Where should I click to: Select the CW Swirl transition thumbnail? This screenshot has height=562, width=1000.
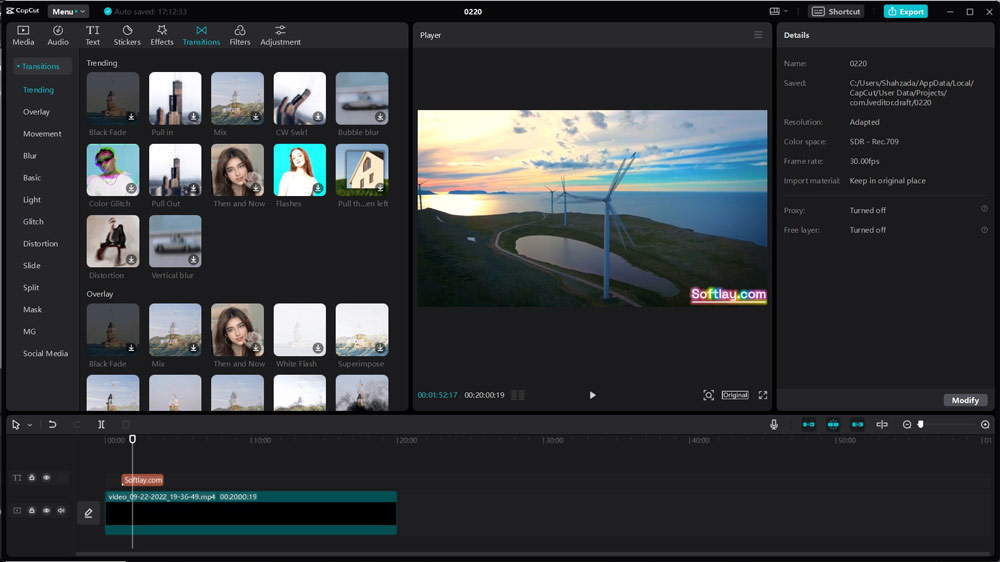tap(300, 98)
